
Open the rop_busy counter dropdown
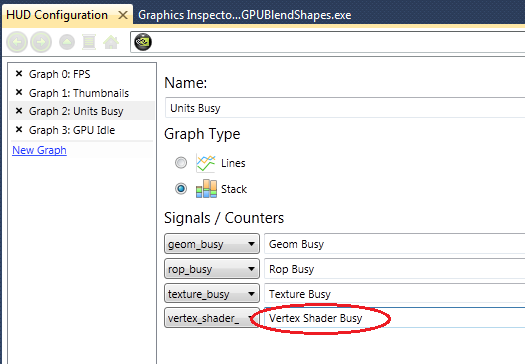tap(212, 269)
